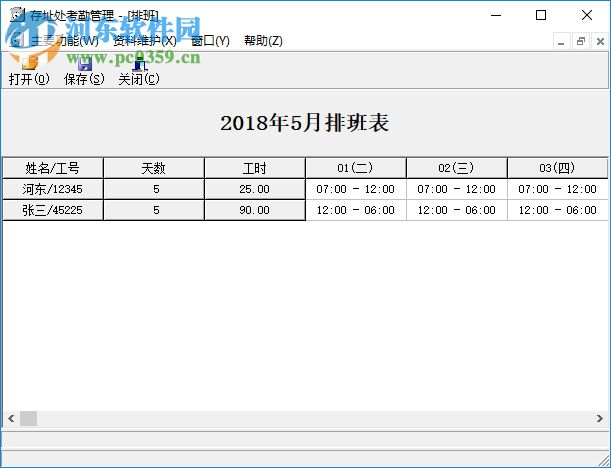Click the 03(四) date column header
Viewport: 611px width, 468px height.
(557, 168)
